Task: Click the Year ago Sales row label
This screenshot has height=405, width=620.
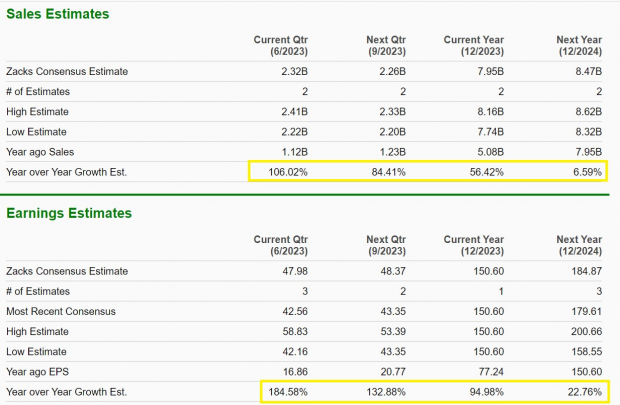Action: pyautogui.click(x=41, y=150)
